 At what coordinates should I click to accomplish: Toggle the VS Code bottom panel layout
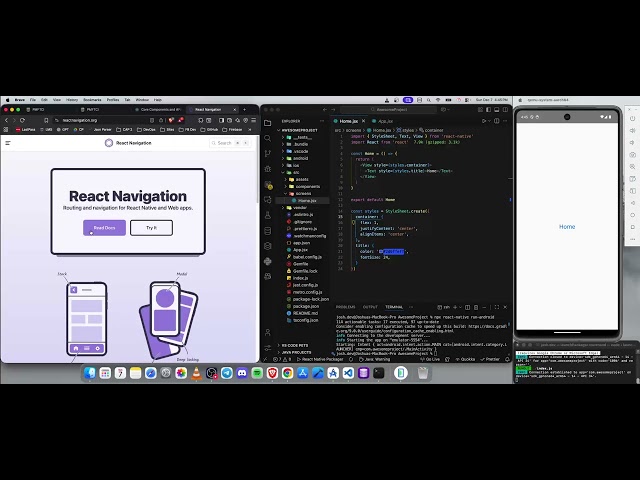point(497,109)
